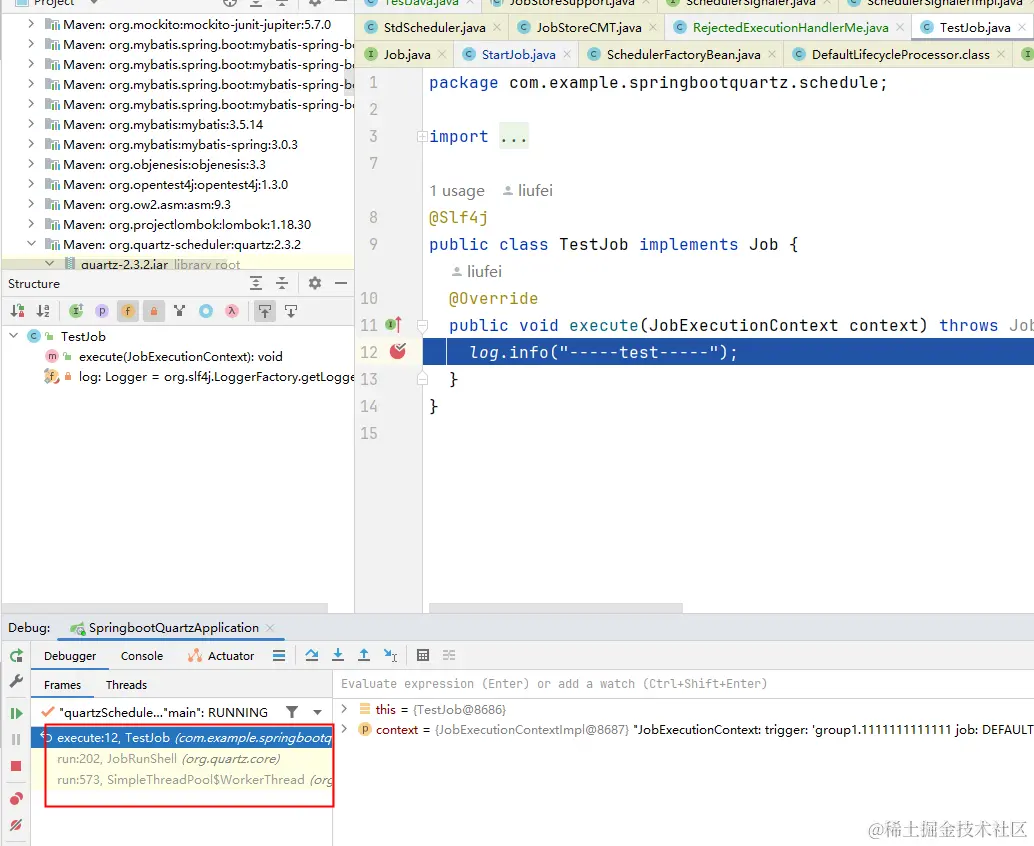1034x846 pixels.
Task: Toggle Show Inherited members in Structure
Action: tap(76, 311)
